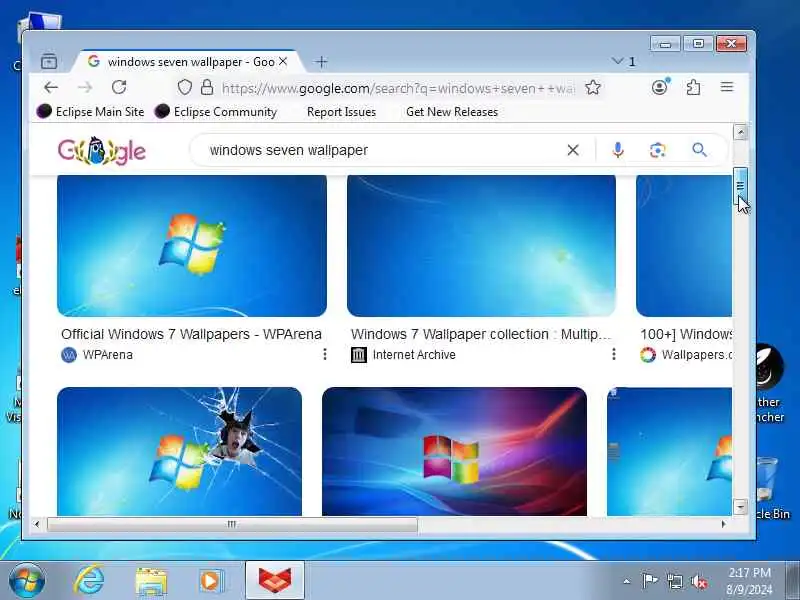Click the horizontal scrollbar left arrow

37,524
